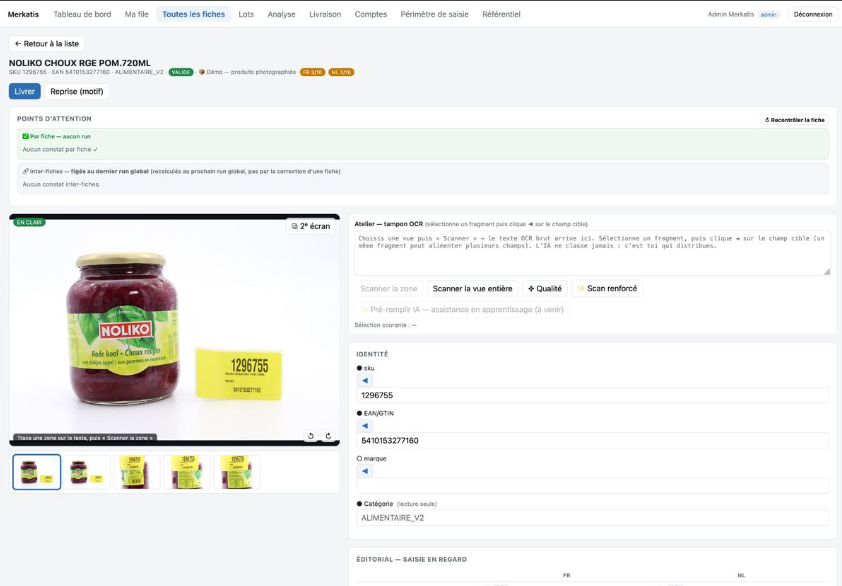Select Toutes les fiches tab
This screenshot has width=842, height=586.
(193, 15)
